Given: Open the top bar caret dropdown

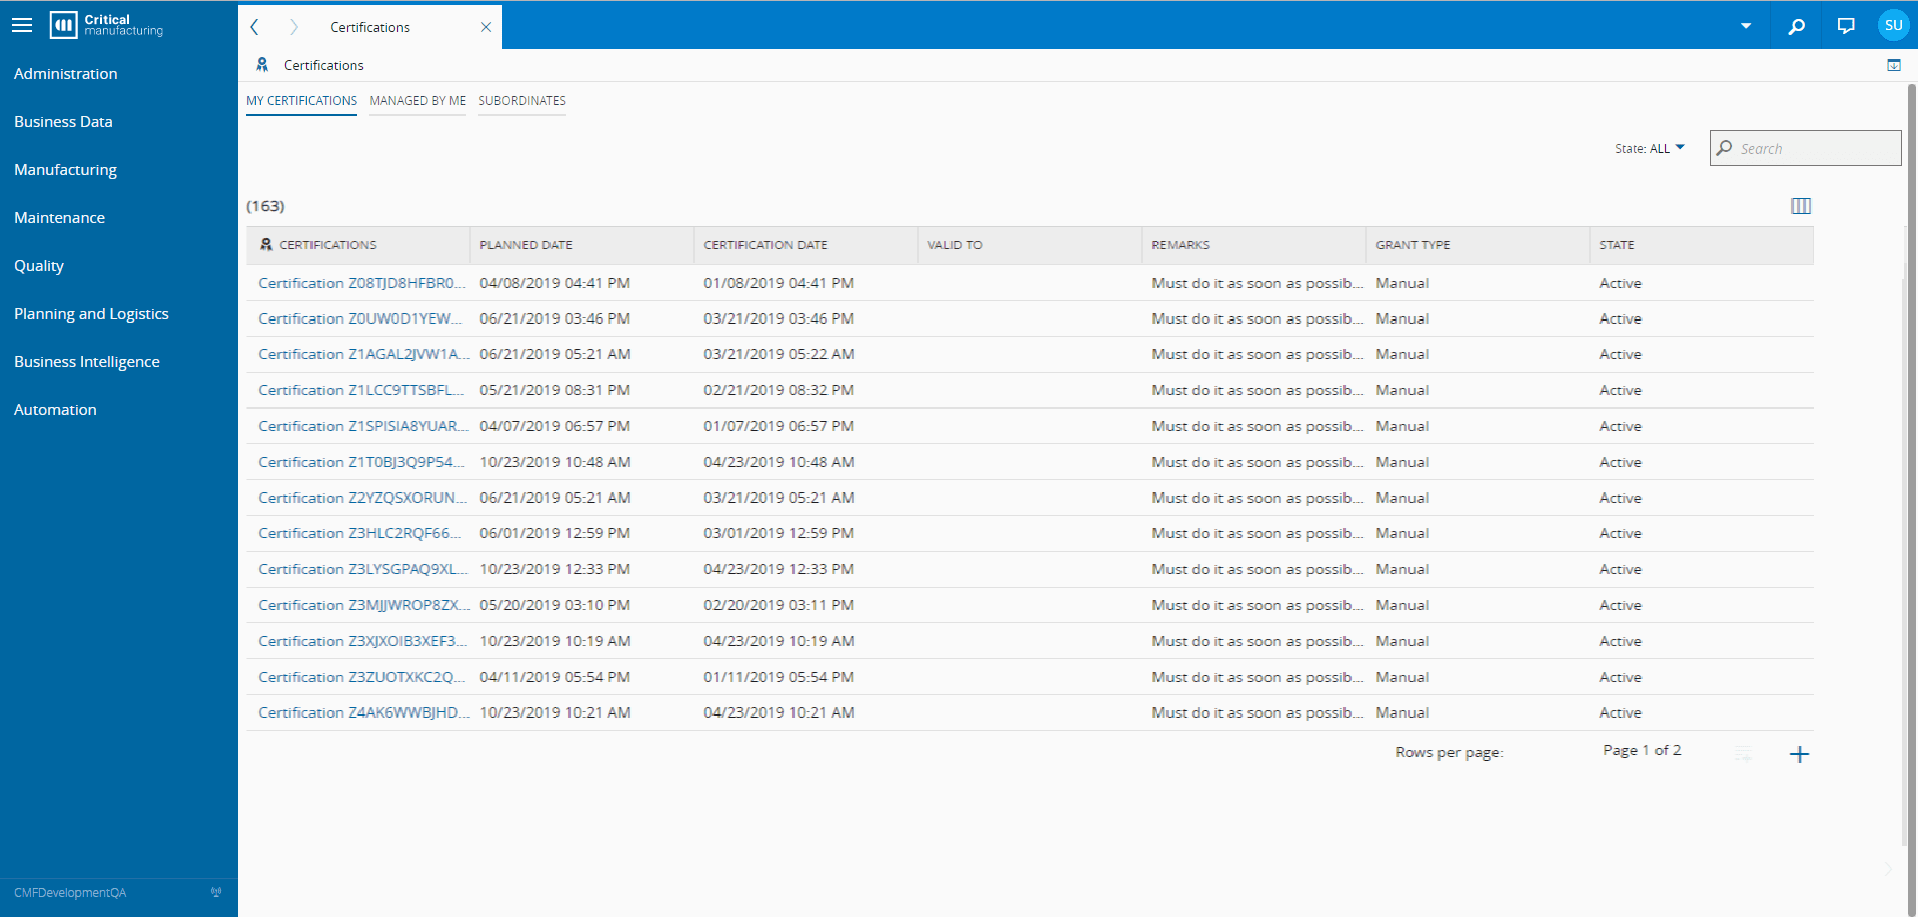Looking at the screenshot, I should pyautogui.click(x=1745, y=26).
